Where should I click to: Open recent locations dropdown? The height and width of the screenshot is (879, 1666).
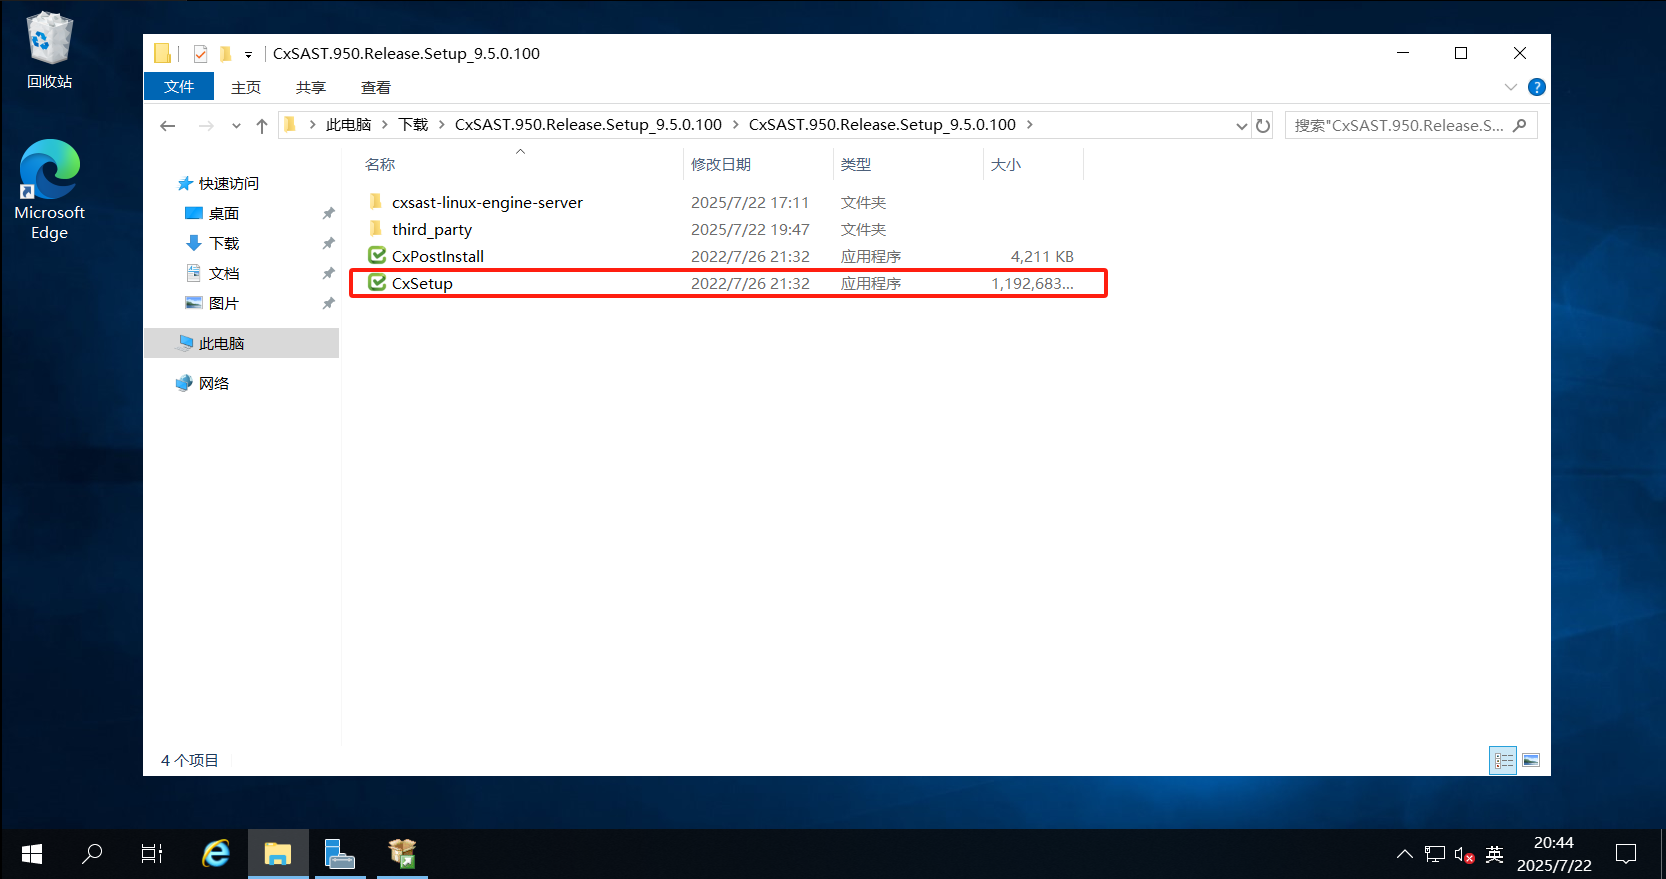coord(236,125)
